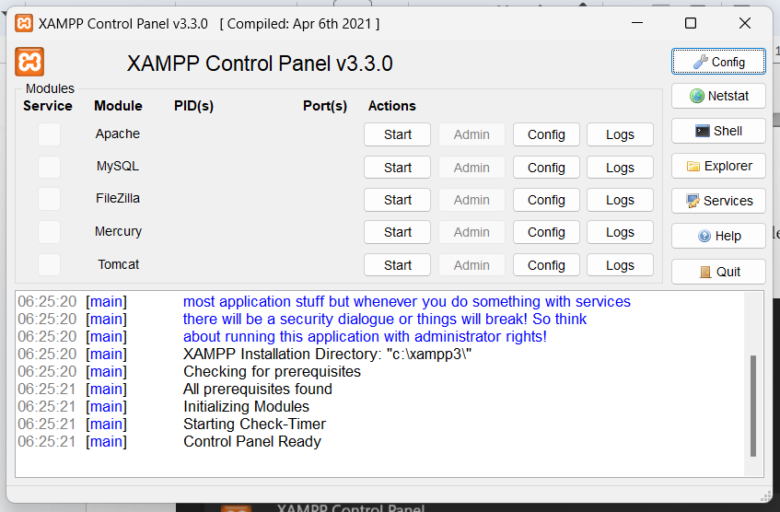The width and height of the screenshot is (780, 512).
Task: Quit XAMPP using the door icon button
Action: click(718, 272)
